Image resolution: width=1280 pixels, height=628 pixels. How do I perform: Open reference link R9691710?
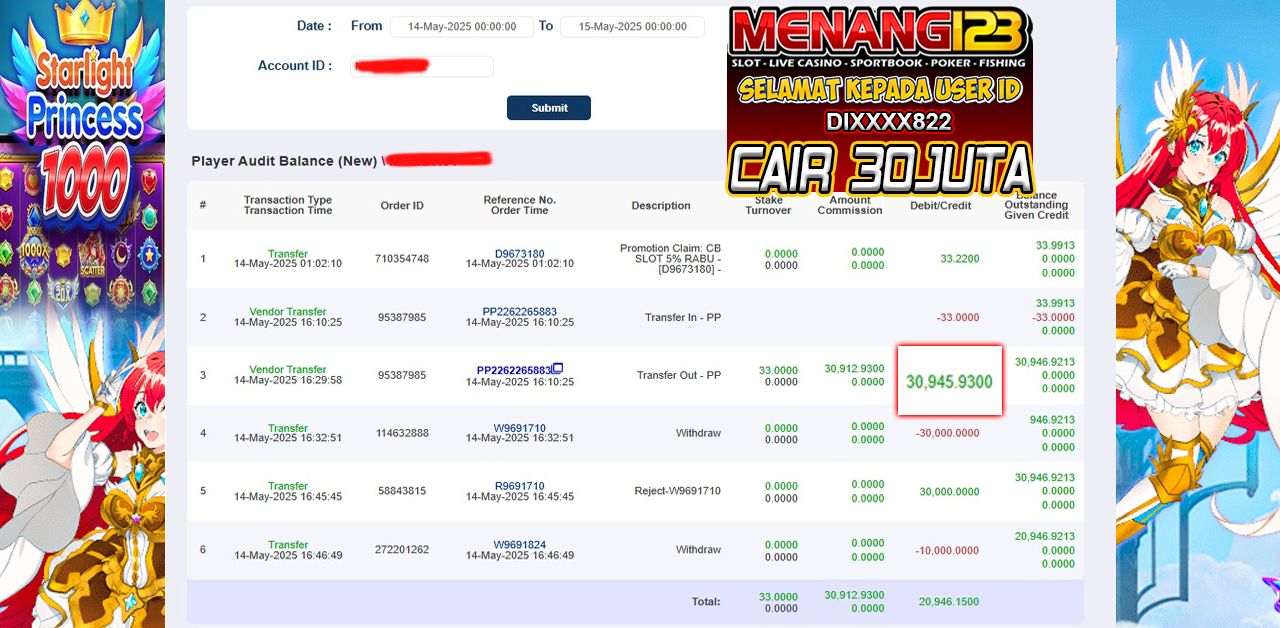point(520,486)
